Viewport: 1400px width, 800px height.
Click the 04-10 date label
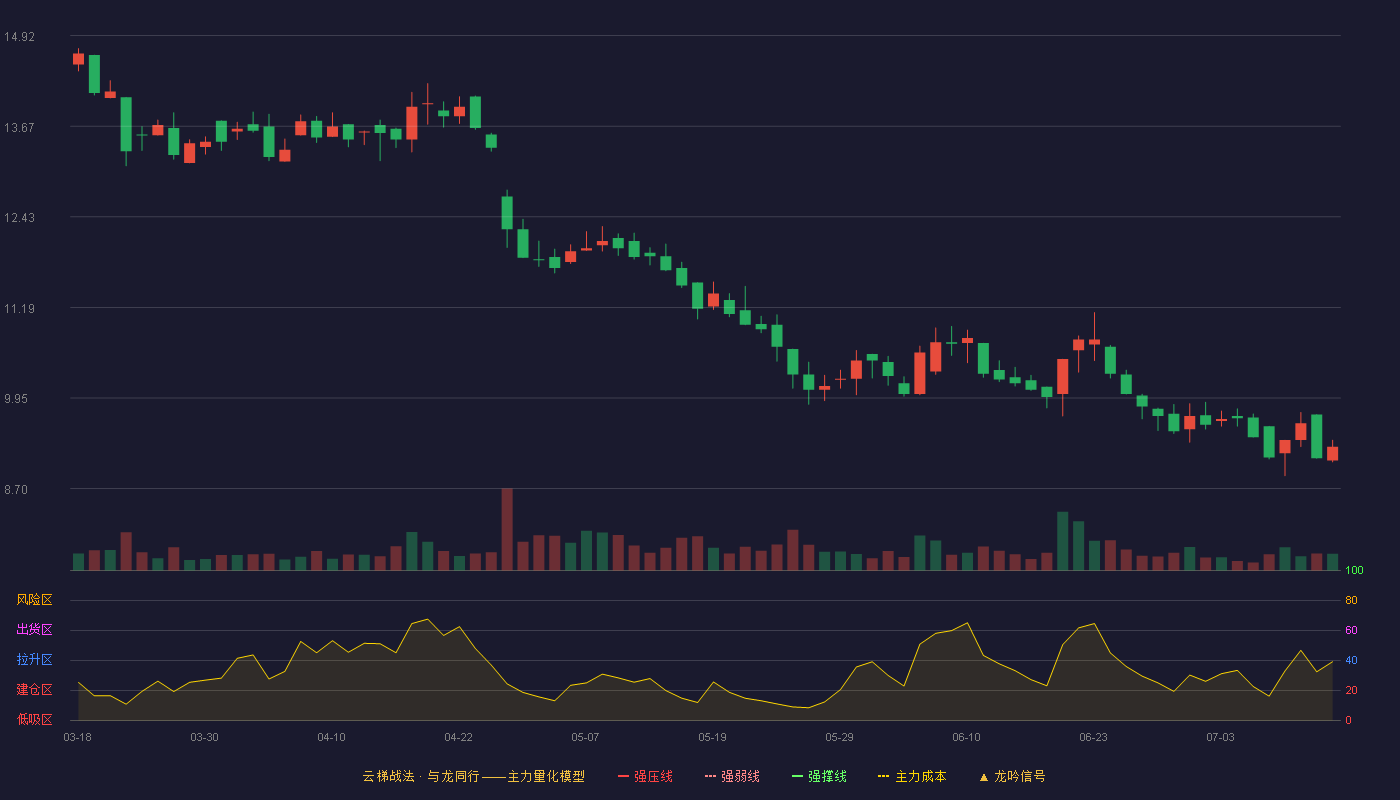coord(331,737)
